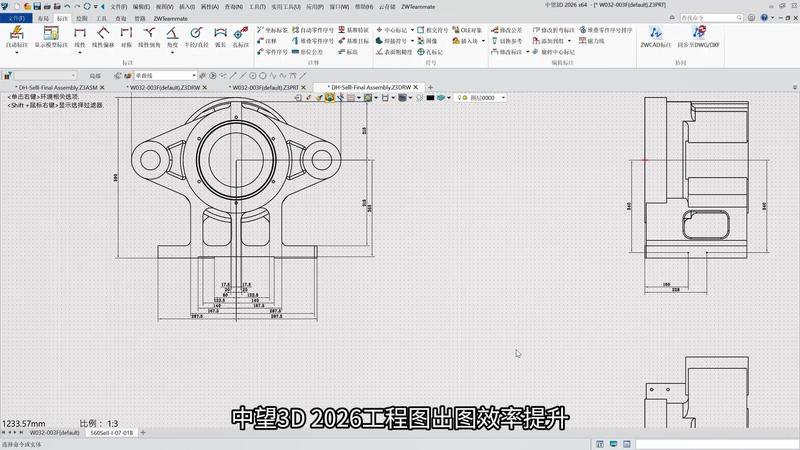Click the search command input field
The width and height of the screenshot is (800, 450).
pos(710,17)
